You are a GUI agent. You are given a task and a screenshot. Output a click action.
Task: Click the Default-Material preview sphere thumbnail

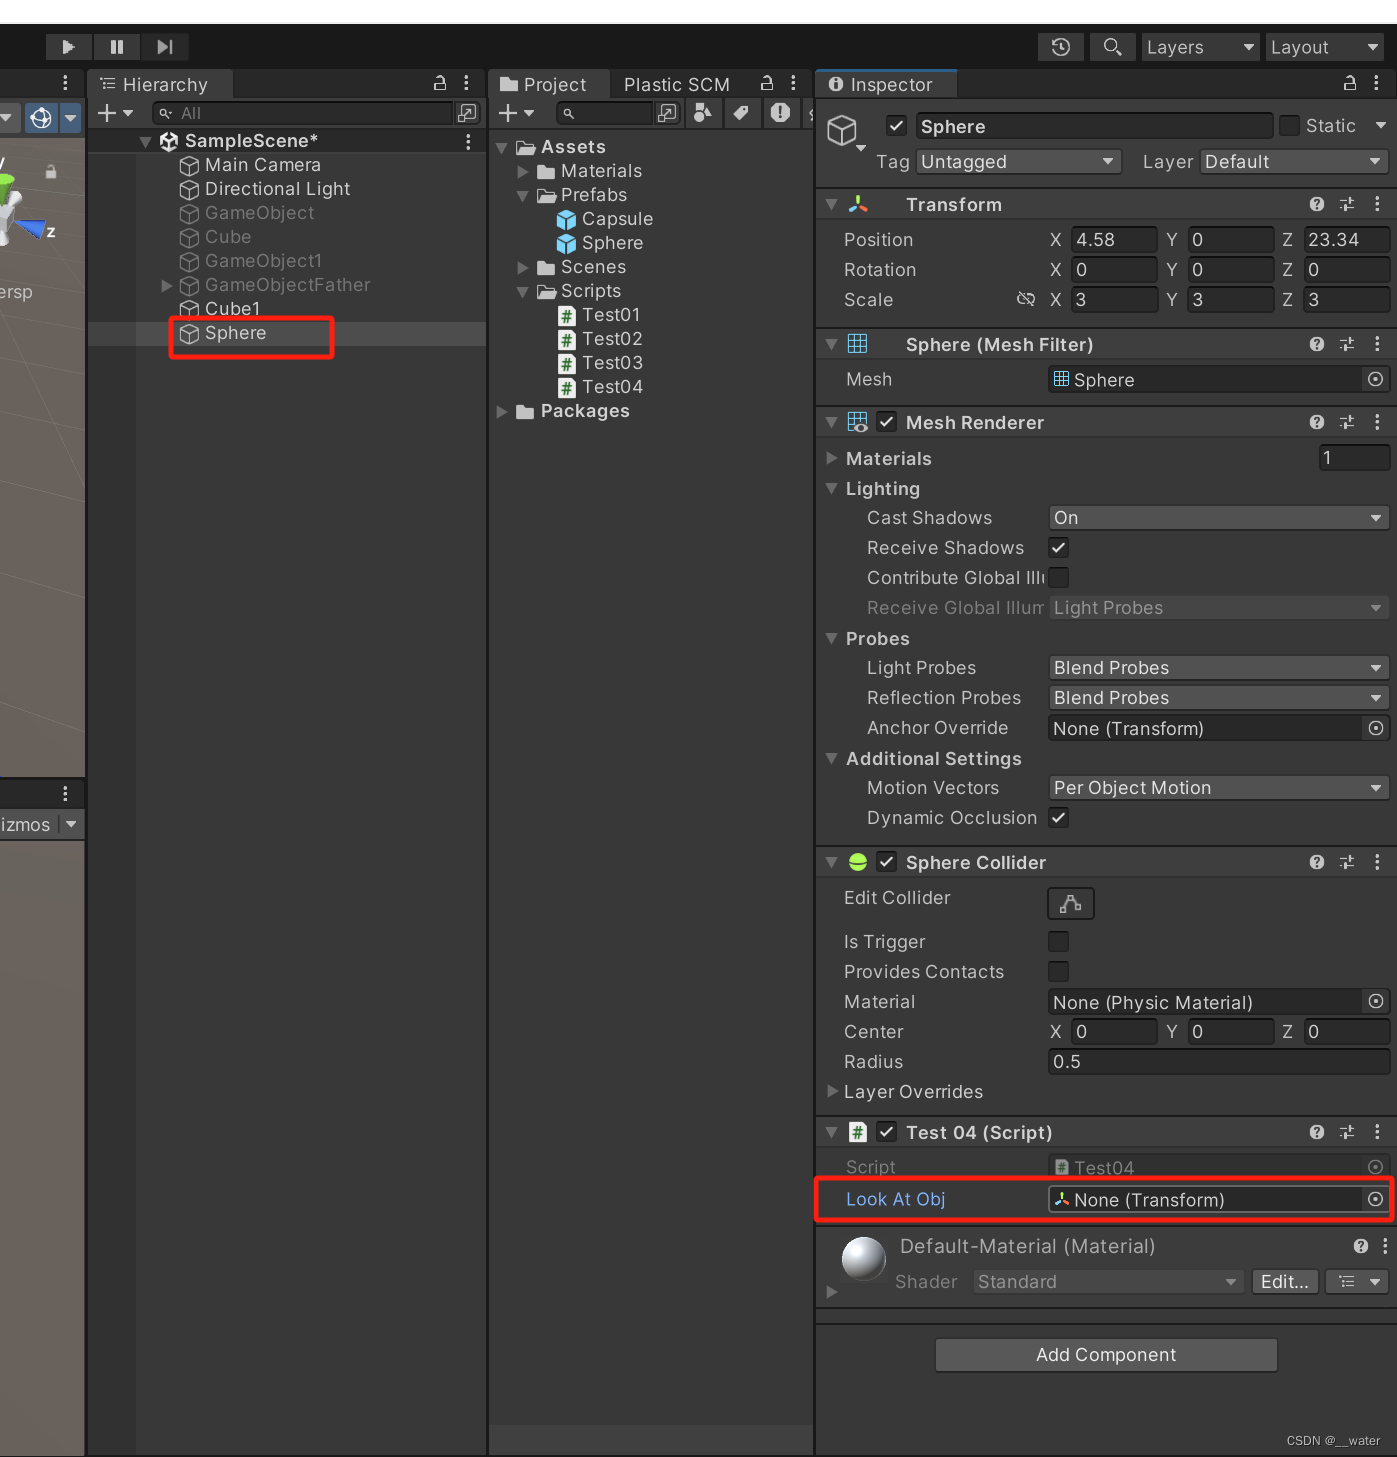coord(864,1259)
